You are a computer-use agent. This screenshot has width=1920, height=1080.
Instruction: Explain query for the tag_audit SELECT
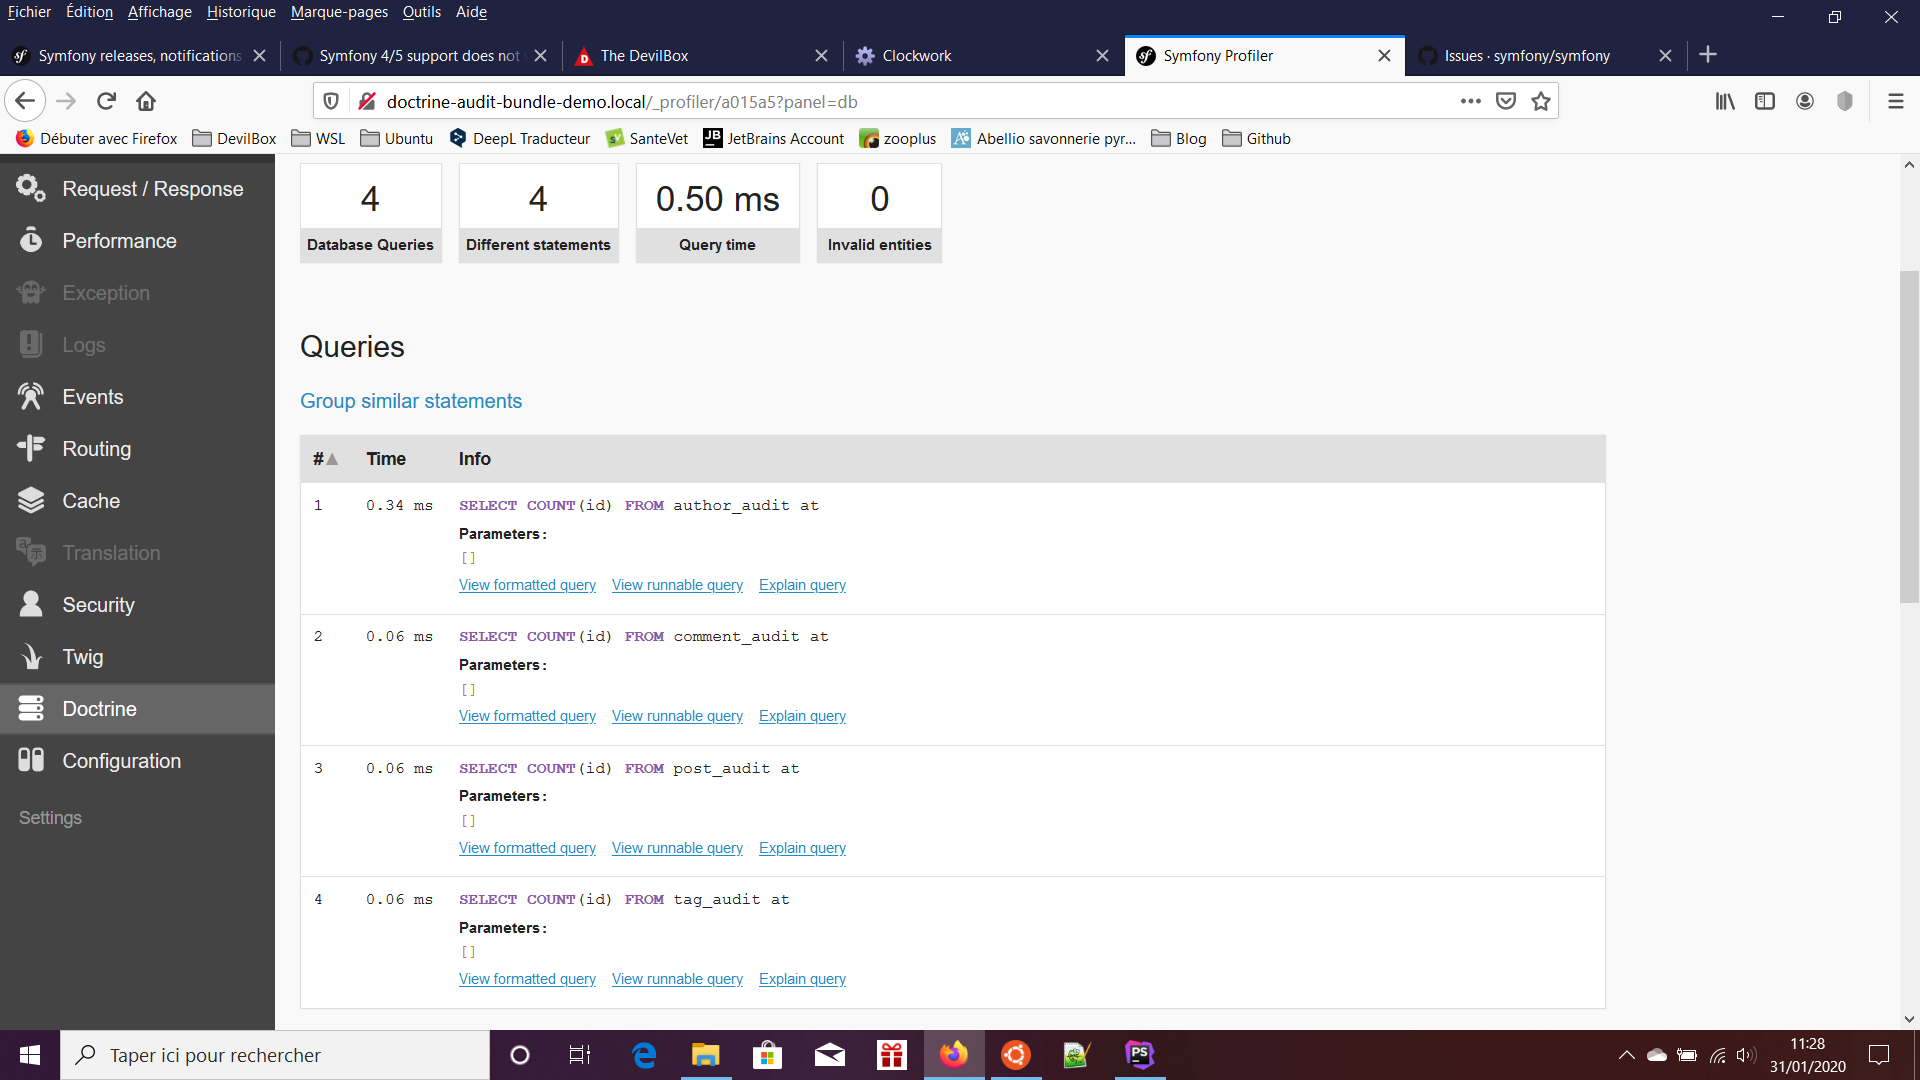point(802,979)
